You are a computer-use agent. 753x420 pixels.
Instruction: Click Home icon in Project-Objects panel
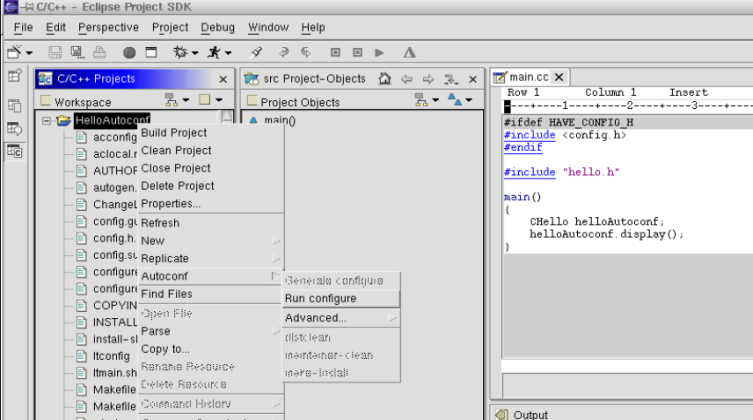(385, 79)
